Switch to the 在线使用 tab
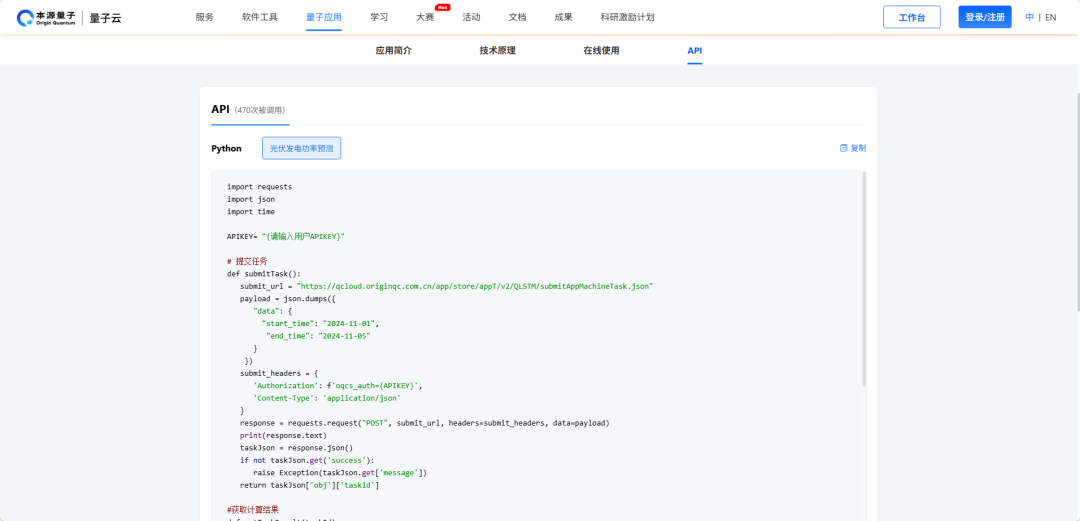 coord(601,50)
